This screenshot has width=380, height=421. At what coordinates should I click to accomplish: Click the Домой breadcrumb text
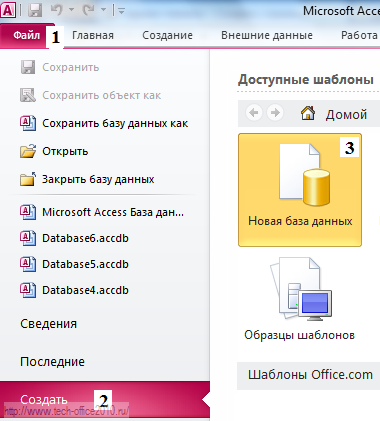[346, 114]
